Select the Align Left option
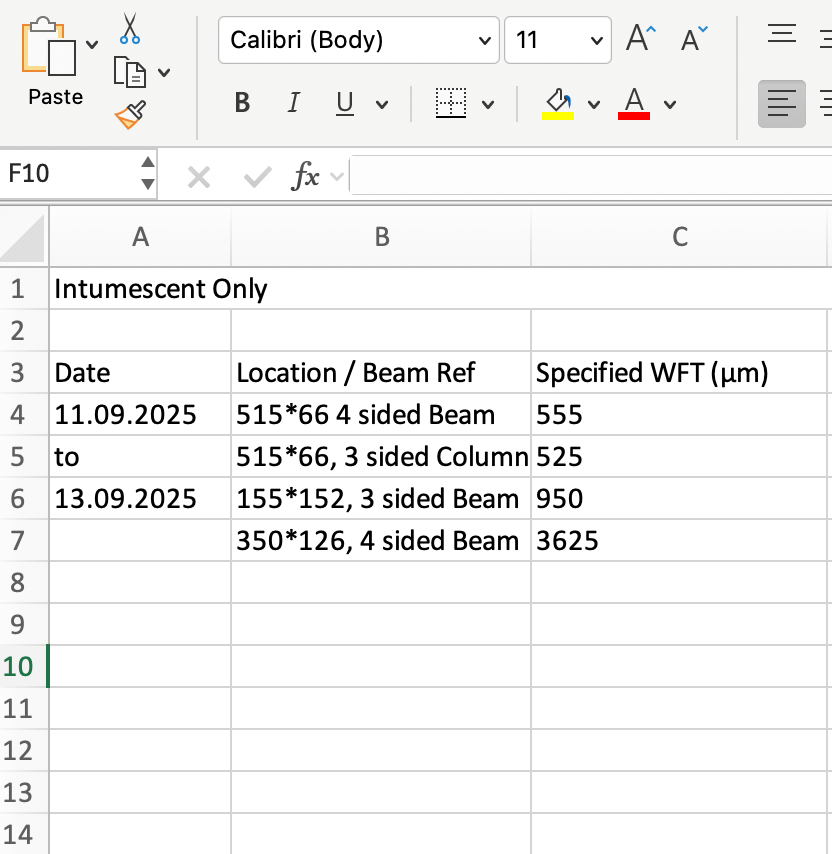Screen dimensions: 832x854 [780, 103]
